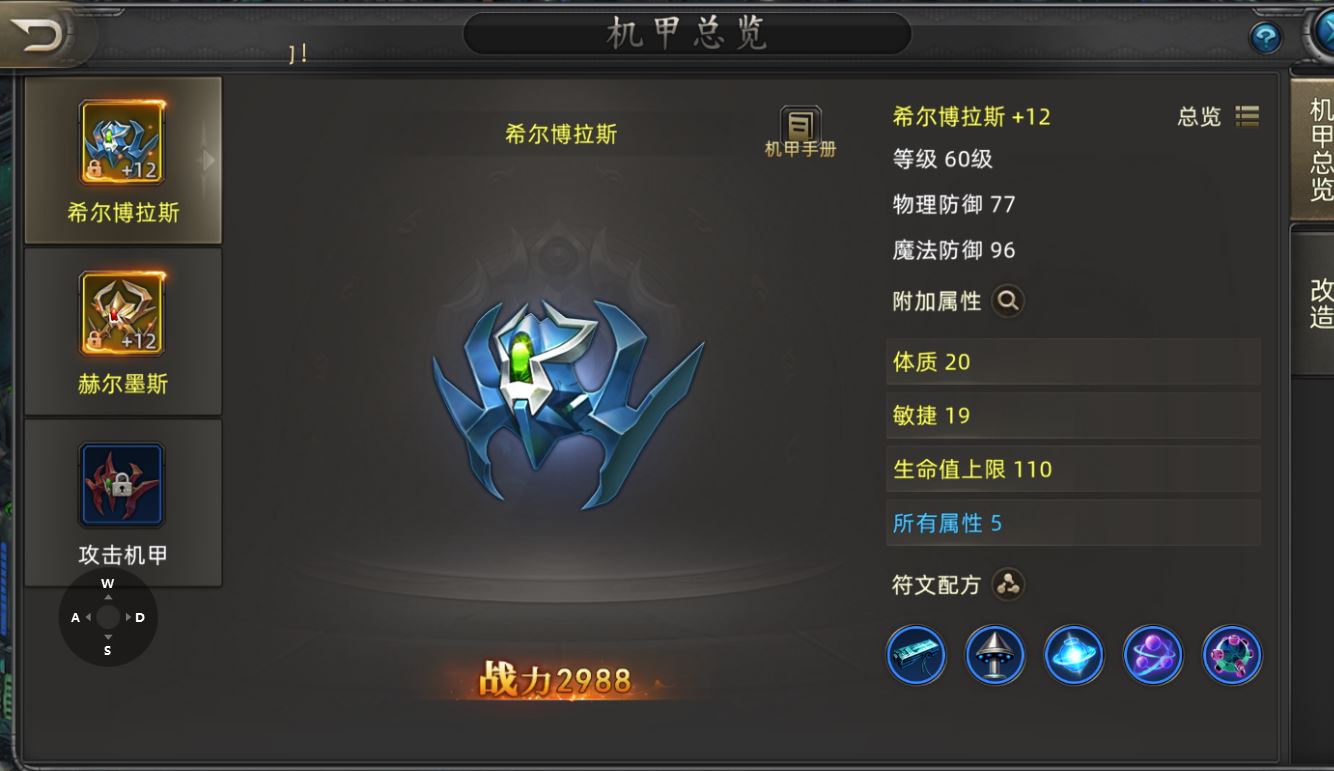This screenshot has width=1334, height=771.
Task: Click the magnifier beside 附加属性
Action: coord(1007,300)
